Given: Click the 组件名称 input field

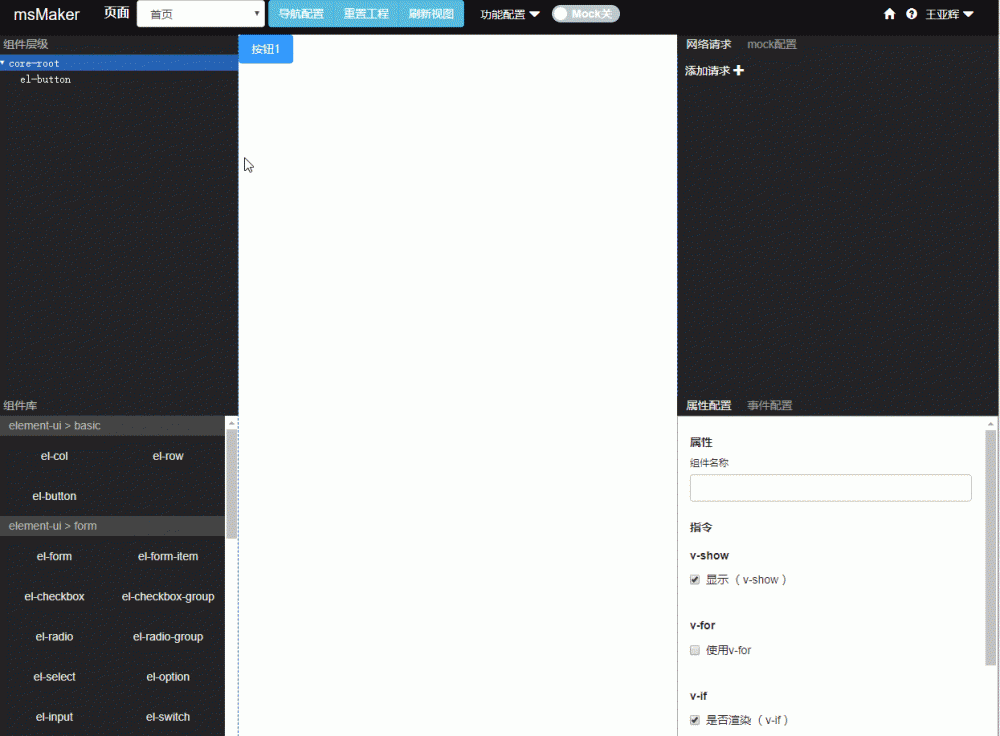Looking at the screenshot, I should (830, 488).
